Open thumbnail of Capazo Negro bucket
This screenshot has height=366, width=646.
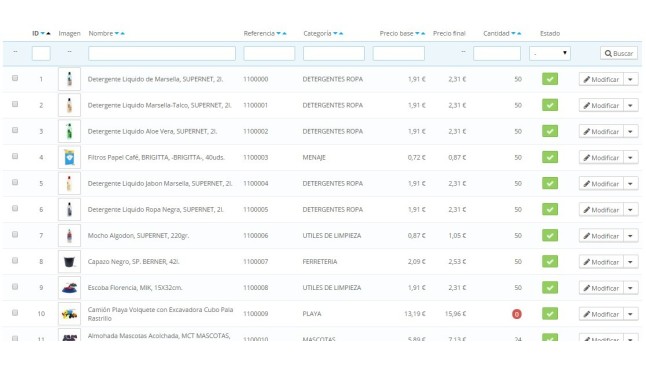pos(69,261)
